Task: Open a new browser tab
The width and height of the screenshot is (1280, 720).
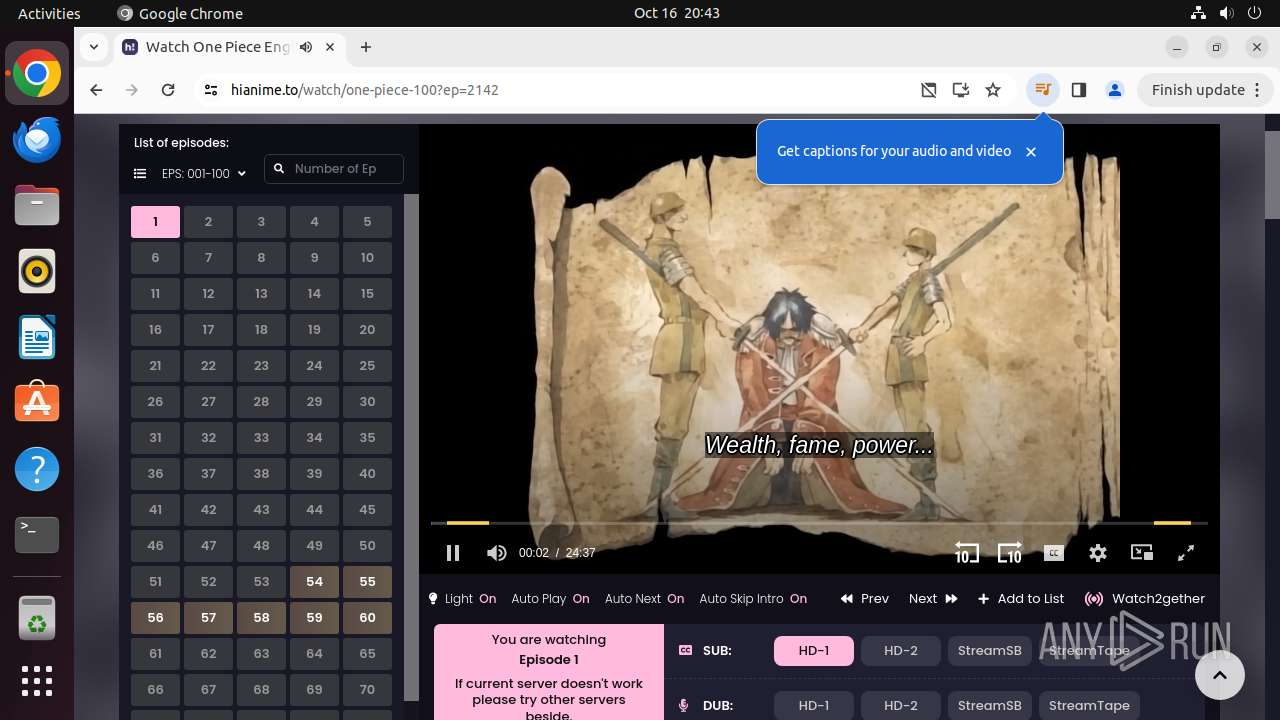Action: [x=366, y=47]
